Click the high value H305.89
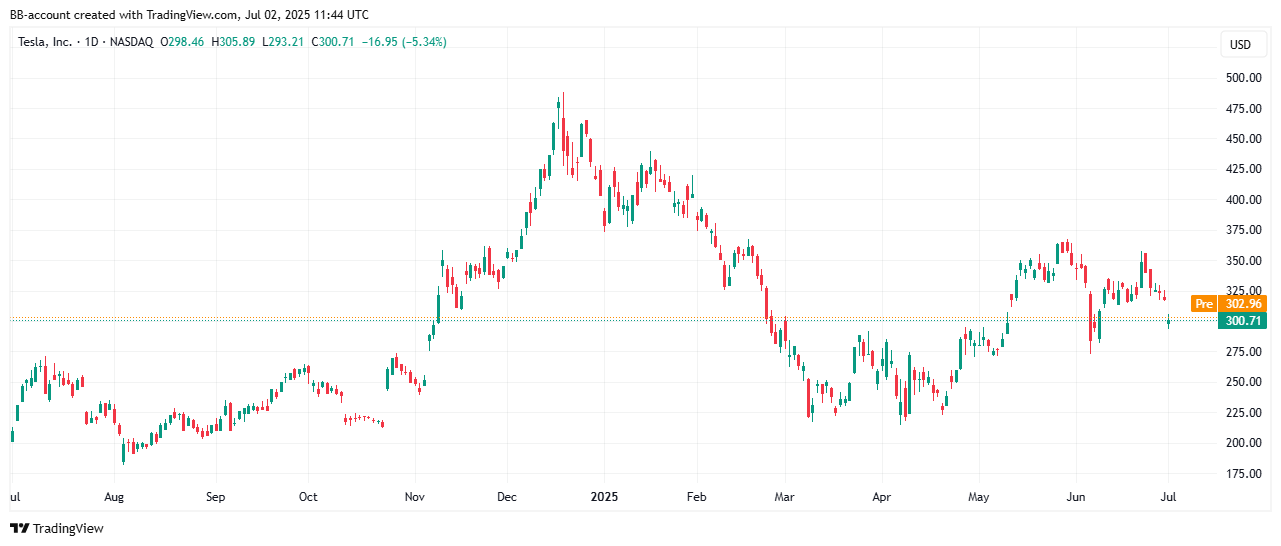Image resolution: width=1281 pixels, height=546 pixels. tap(233, 42)
